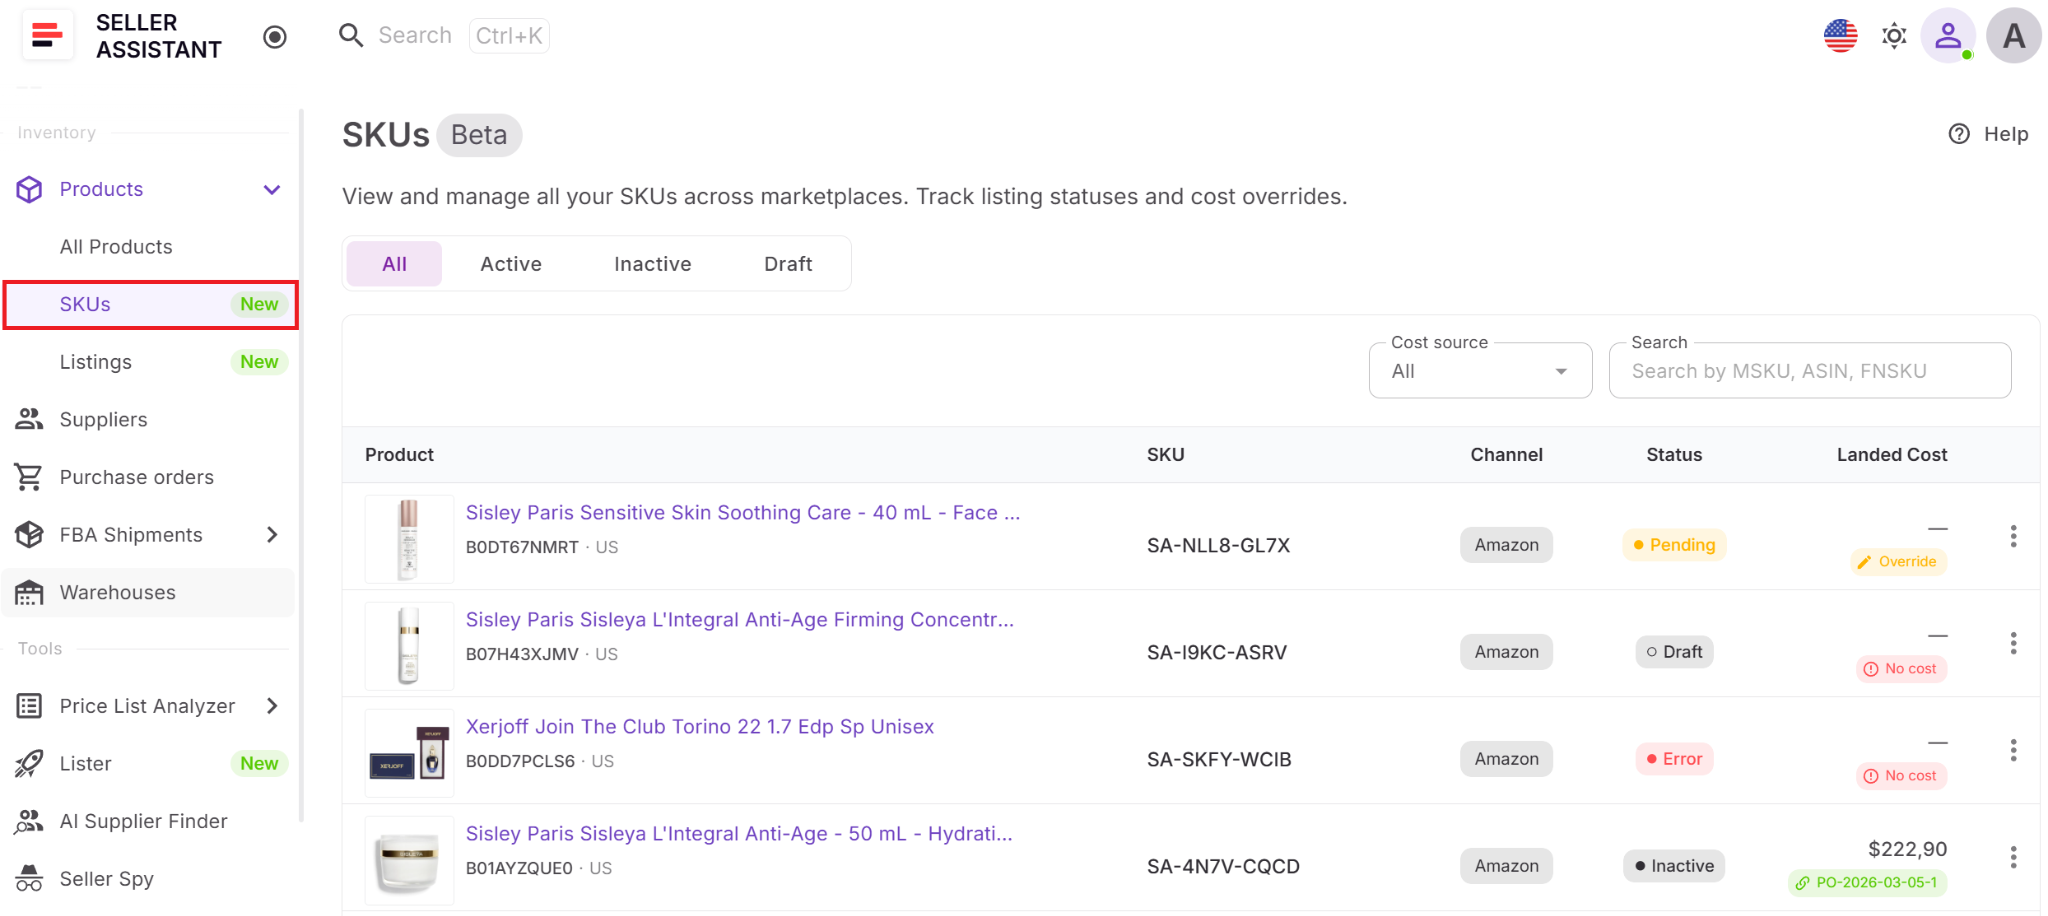
Task: Open the purple user profile icon
Action: (x=1948, y=36)
